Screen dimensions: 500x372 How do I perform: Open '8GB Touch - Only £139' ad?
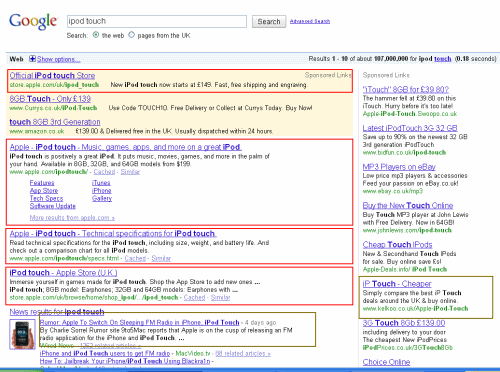[x=50, y=99]
